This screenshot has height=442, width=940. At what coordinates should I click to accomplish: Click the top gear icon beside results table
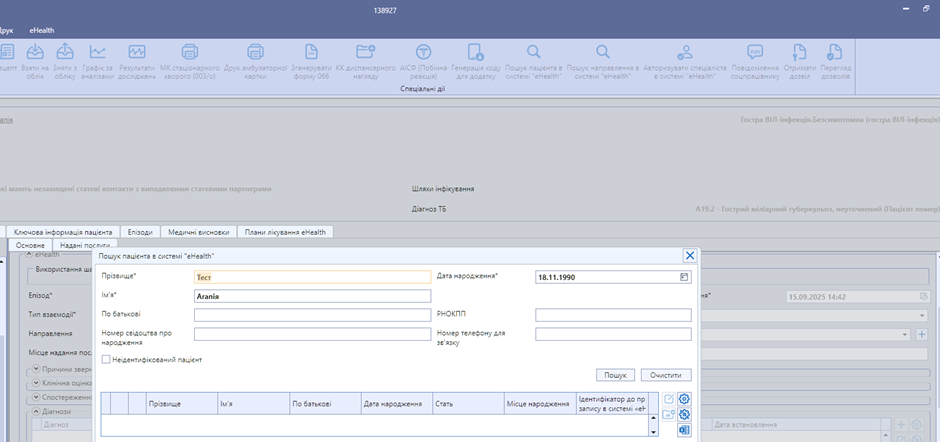click(x=684, y=399)
